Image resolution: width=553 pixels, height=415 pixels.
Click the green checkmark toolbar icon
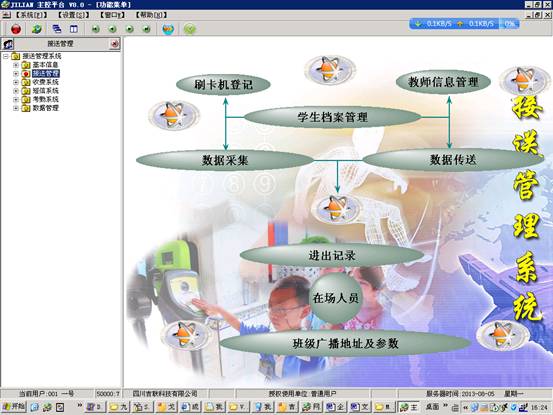189,29
